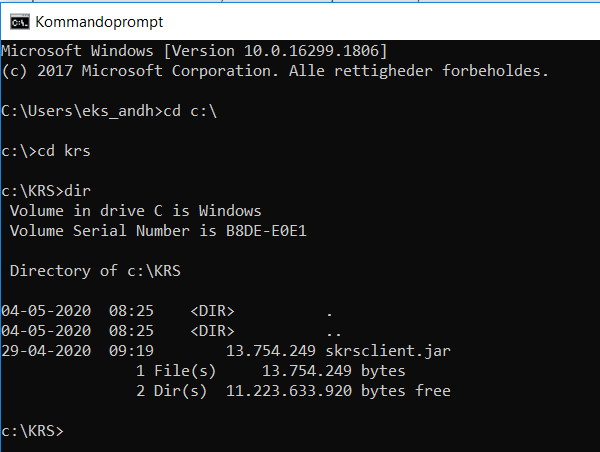Screen dimensions: 600x452
Task: Click the second <DIR> entry
Action: [212, 331]
